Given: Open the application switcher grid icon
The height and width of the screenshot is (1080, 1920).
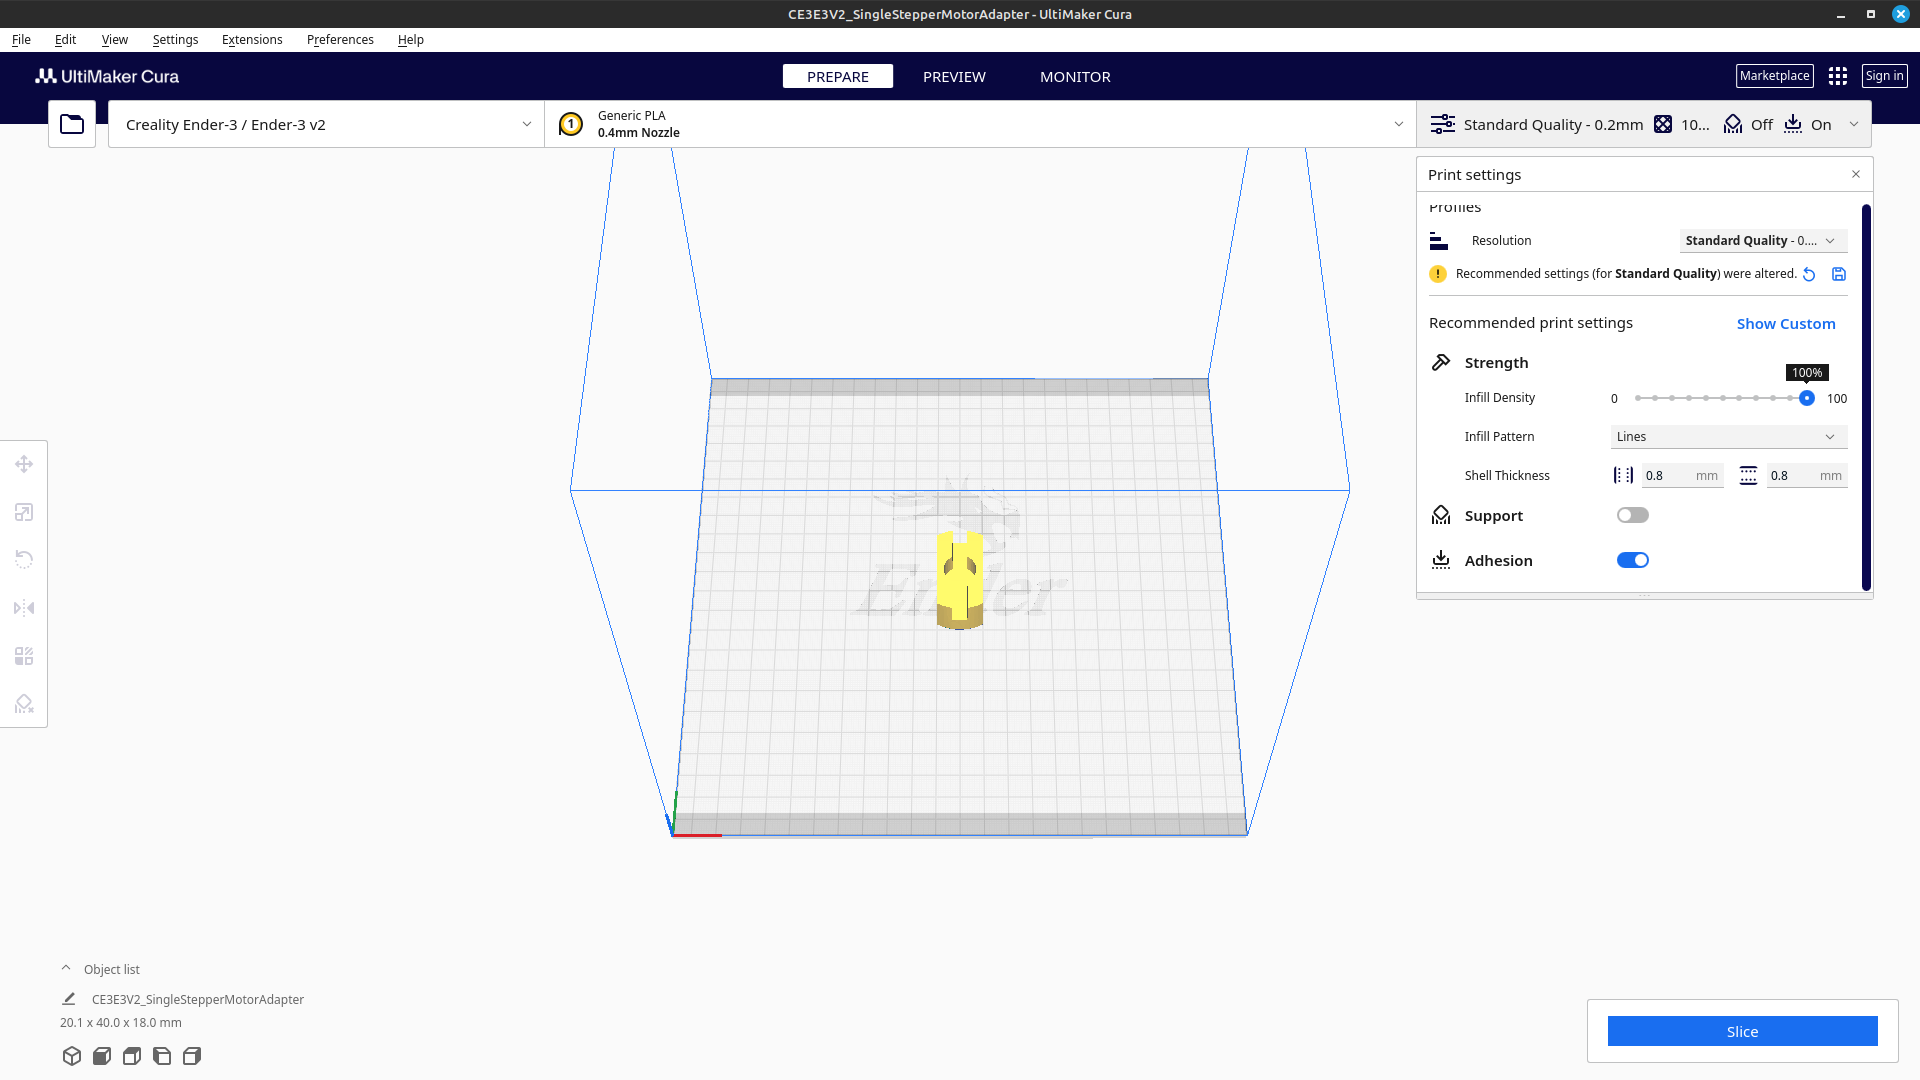Looking at the screenshot, I should point(1838,76).
